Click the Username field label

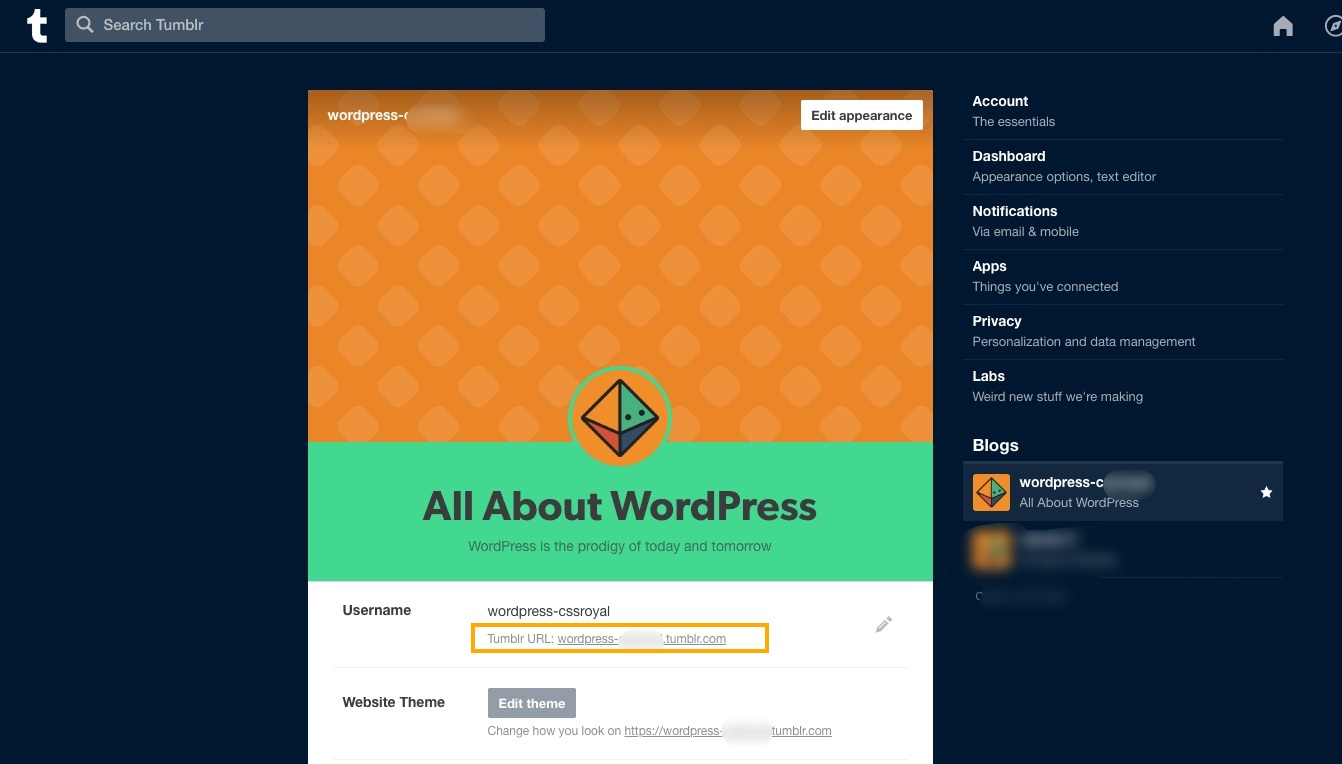[377, 610]
